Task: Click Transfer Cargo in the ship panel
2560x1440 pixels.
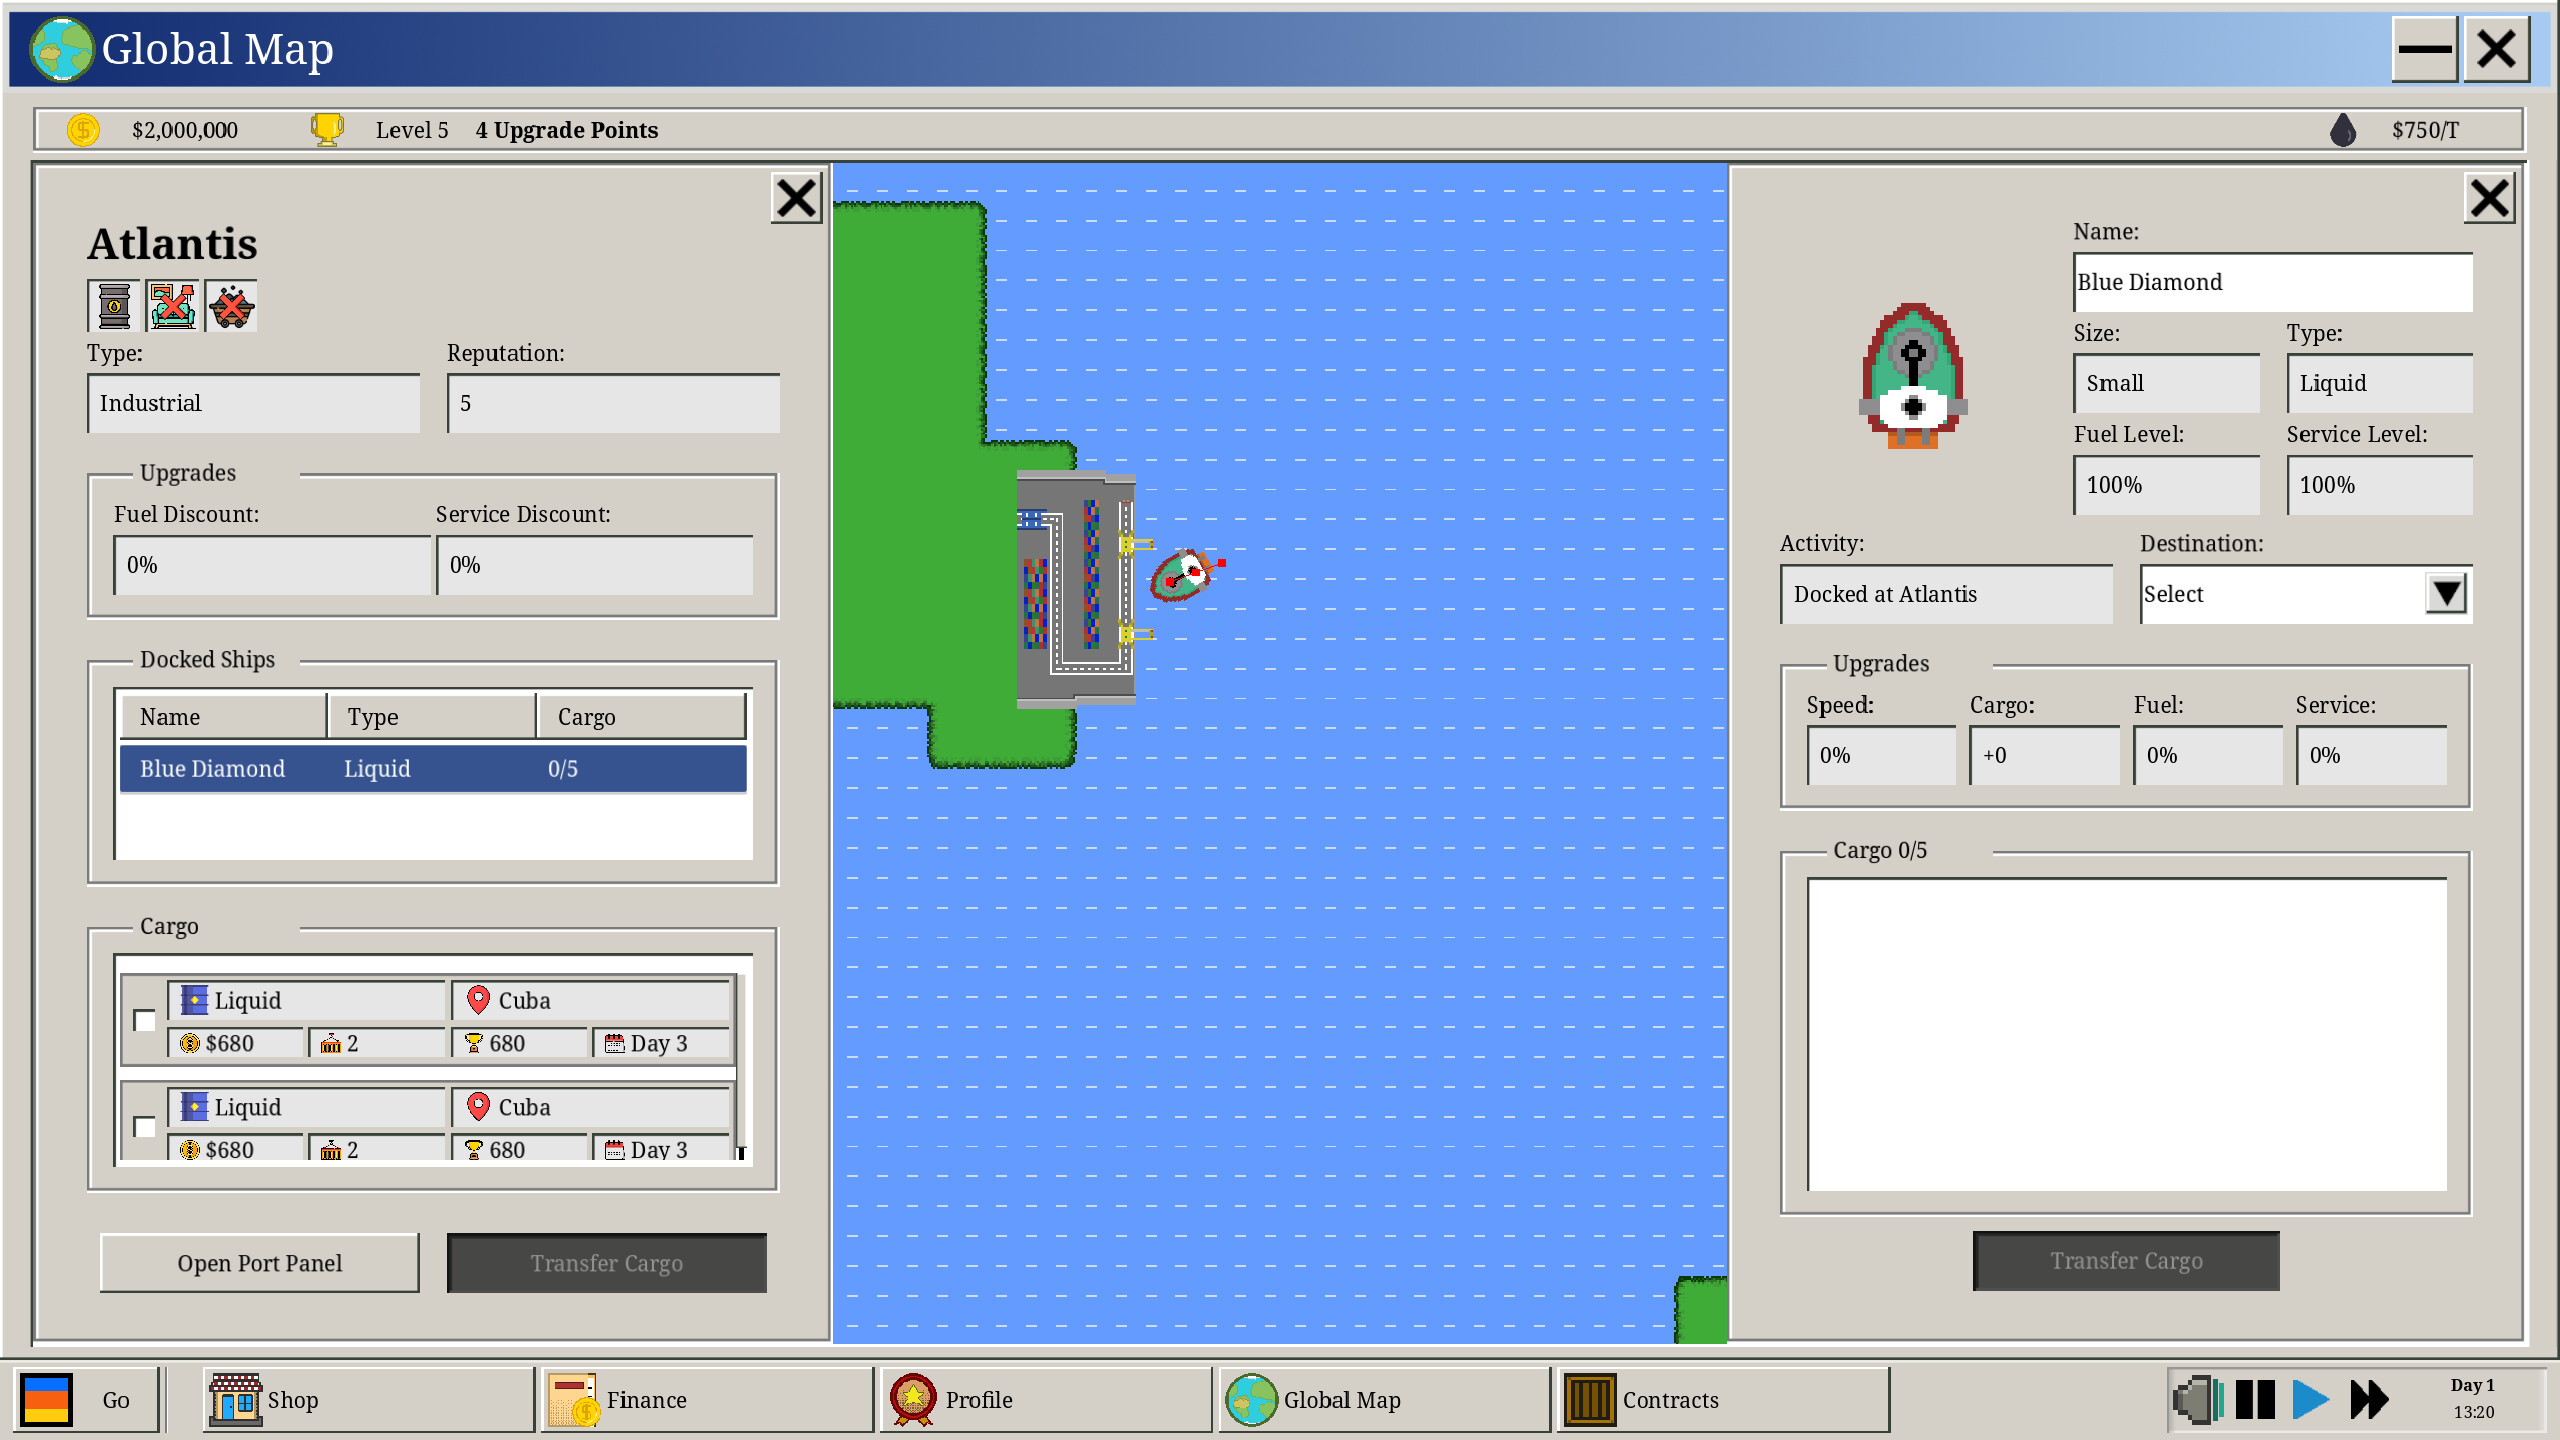Action: point(2125,1261)
